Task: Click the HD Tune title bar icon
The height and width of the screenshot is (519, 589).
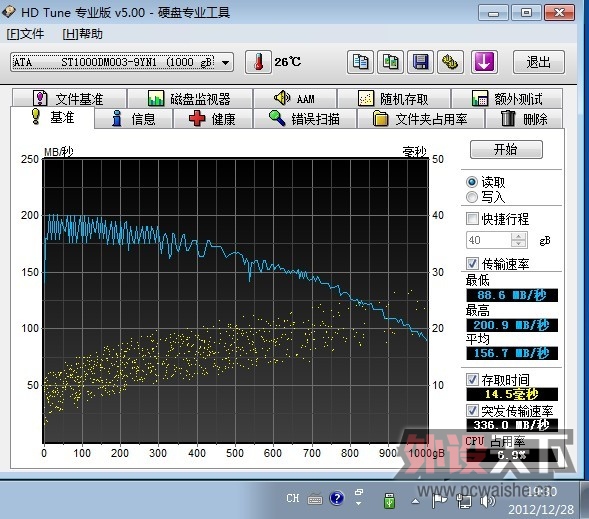Action: pos(8,12)
